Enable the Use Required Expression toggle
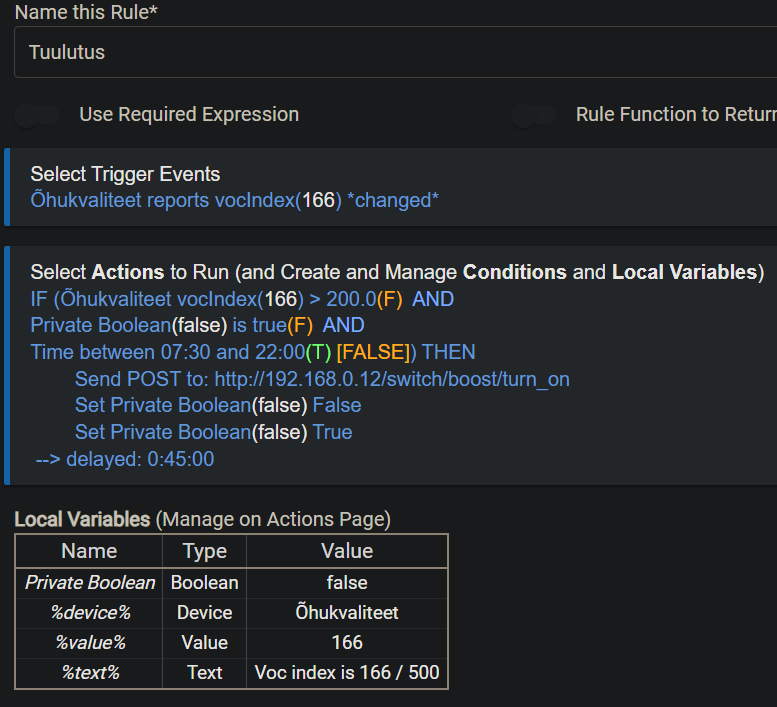 click(38, 115)
